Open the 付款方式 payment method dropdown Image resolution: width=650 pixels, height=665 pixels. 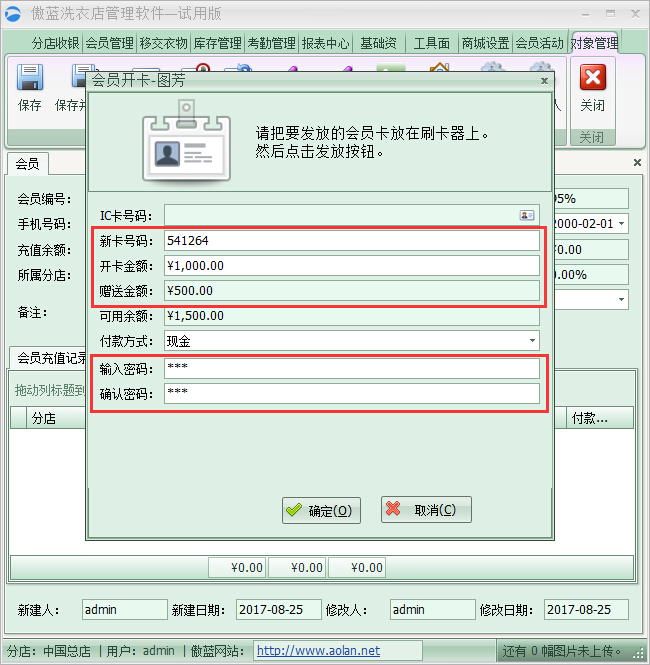coord(532,341)
